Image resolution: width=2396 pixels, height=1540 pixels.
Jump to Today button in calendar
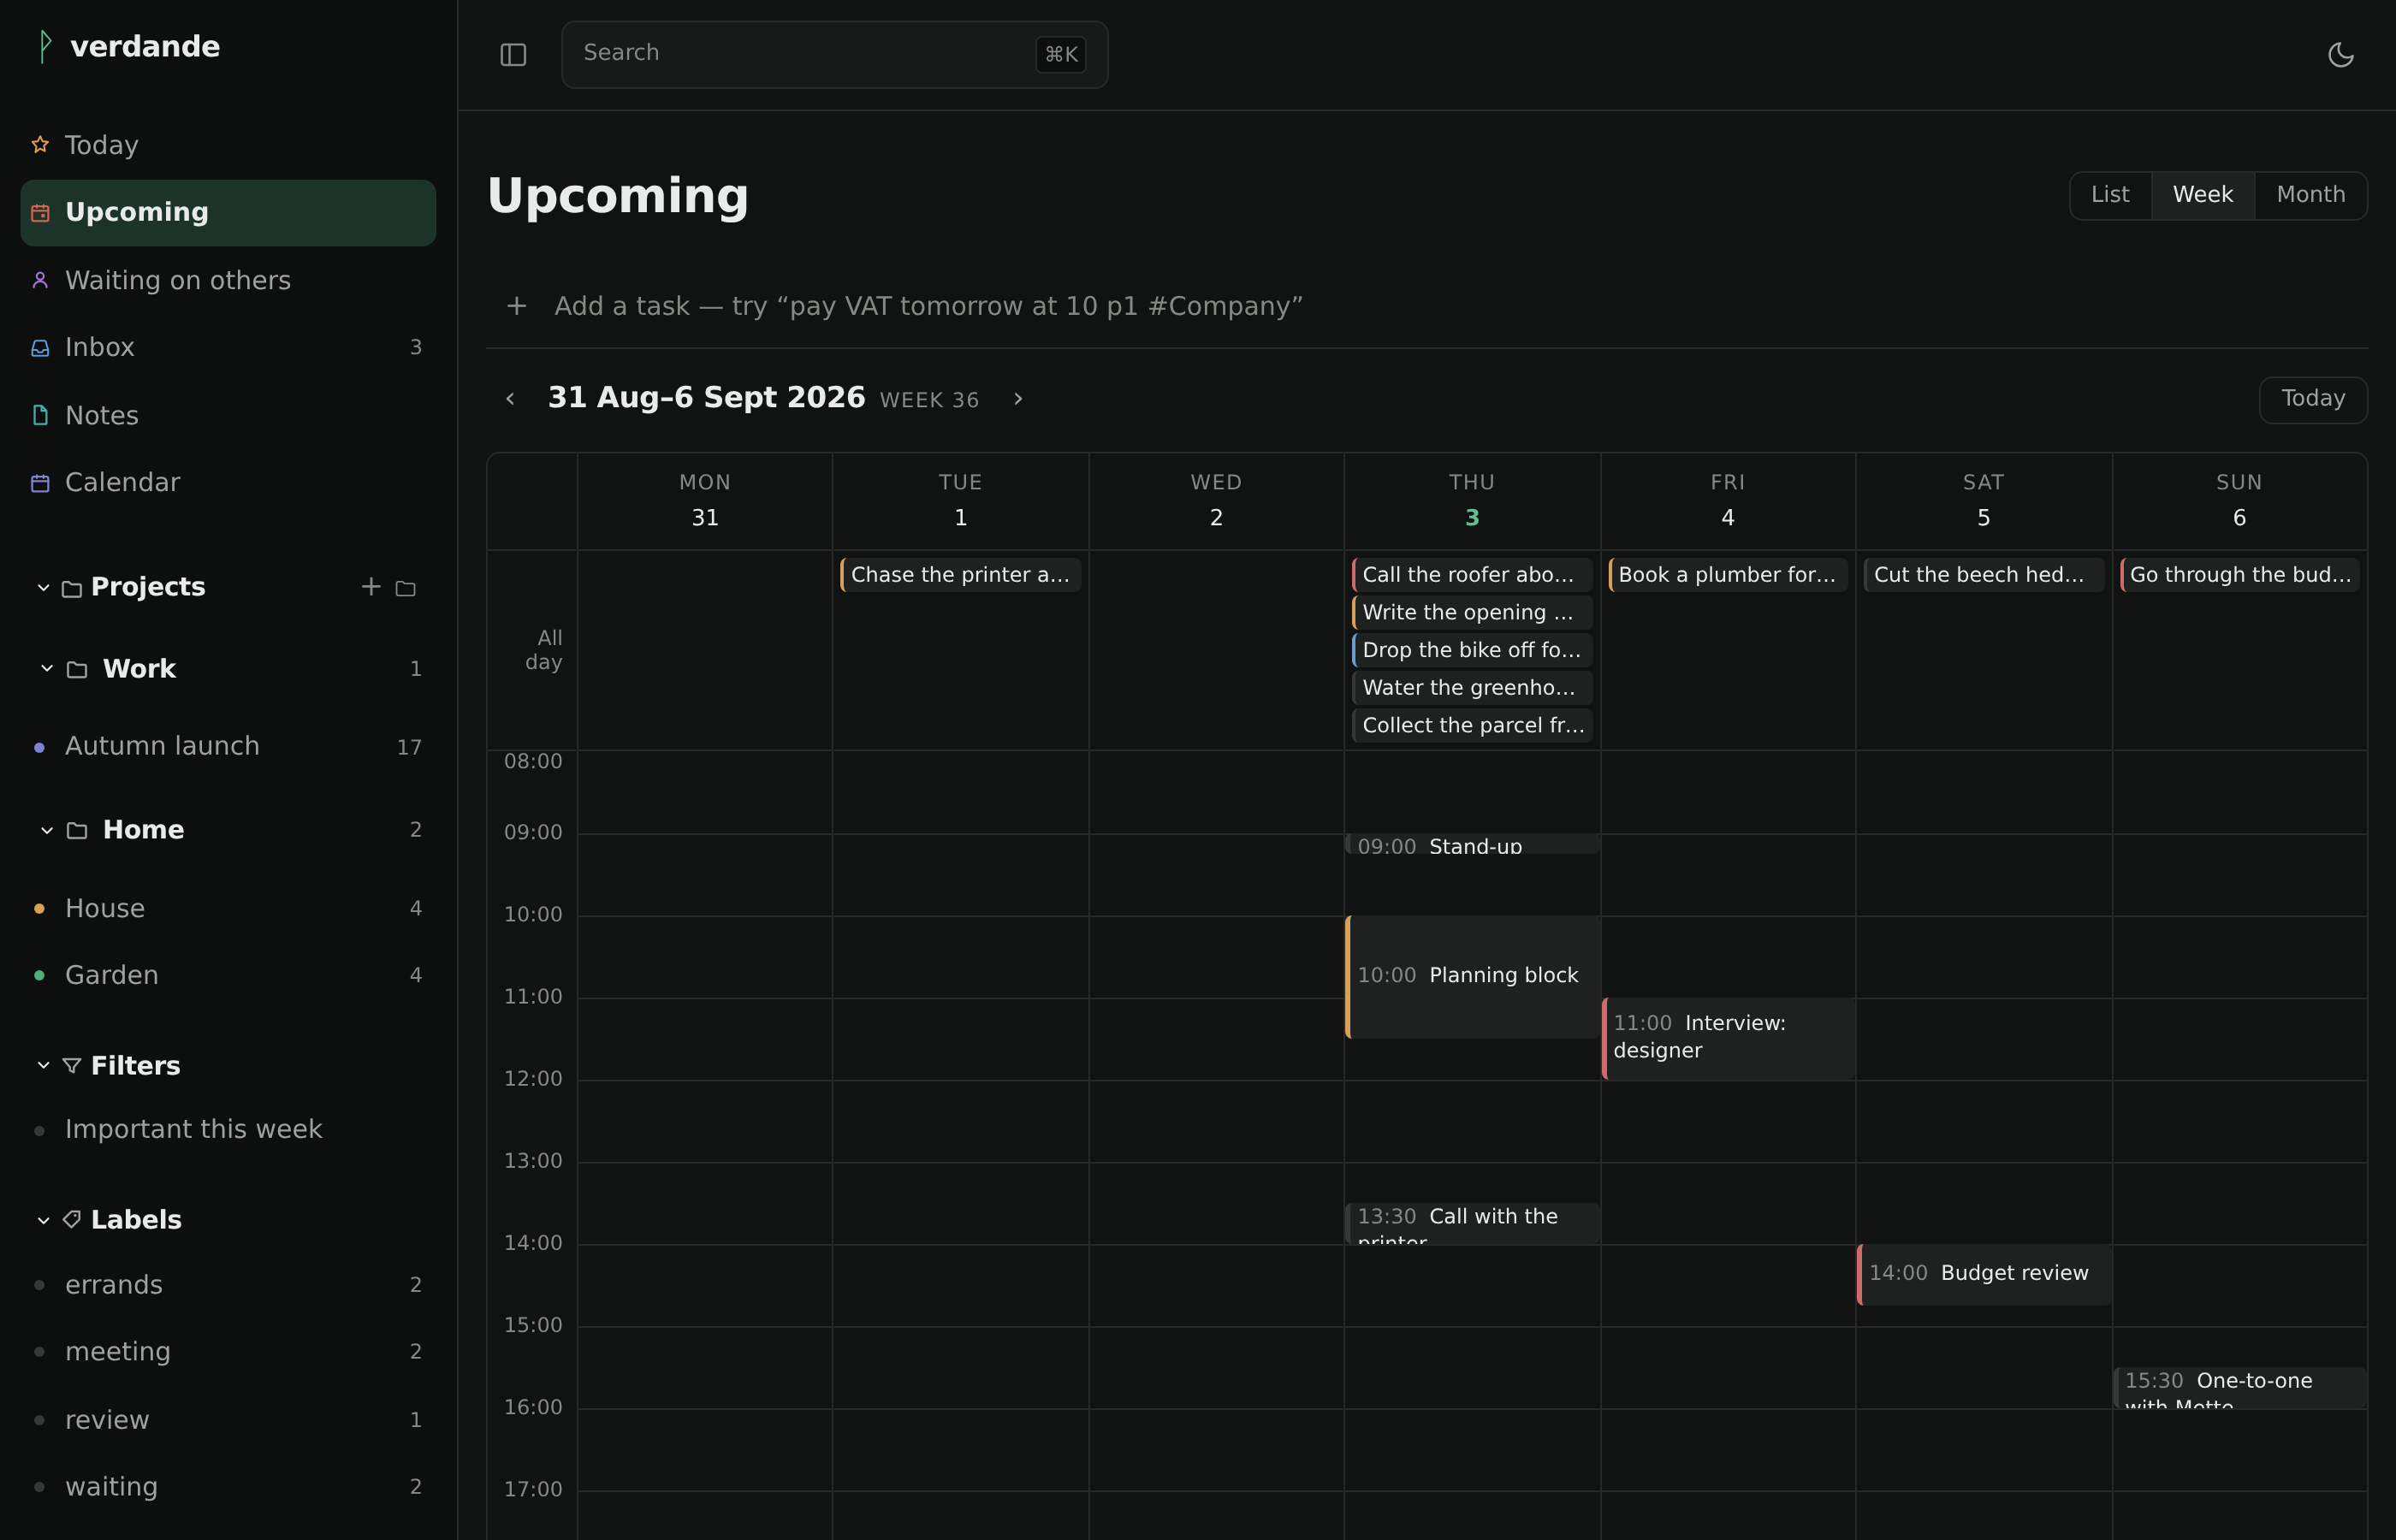(x=2312, y=399)
